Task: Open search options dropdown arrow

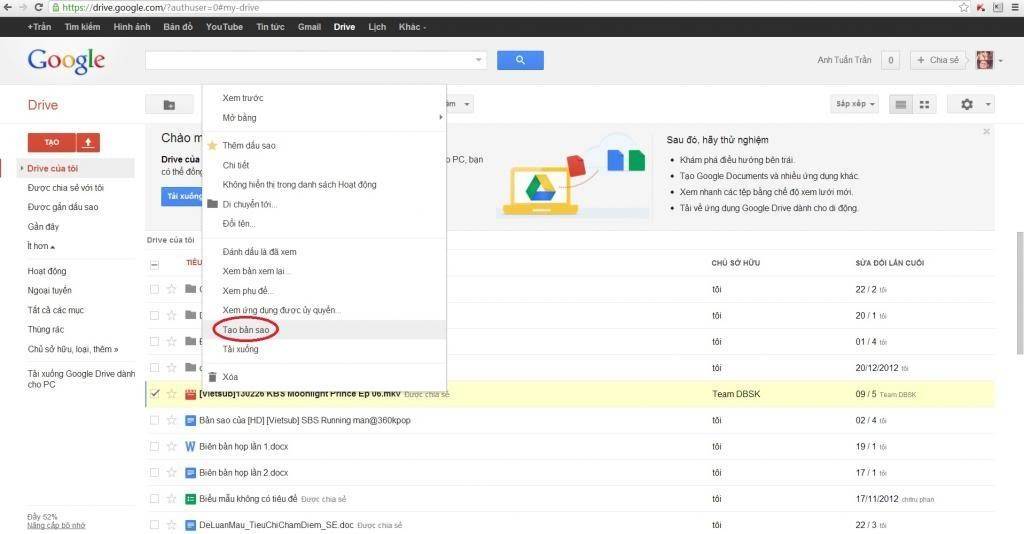Action: 479,60
